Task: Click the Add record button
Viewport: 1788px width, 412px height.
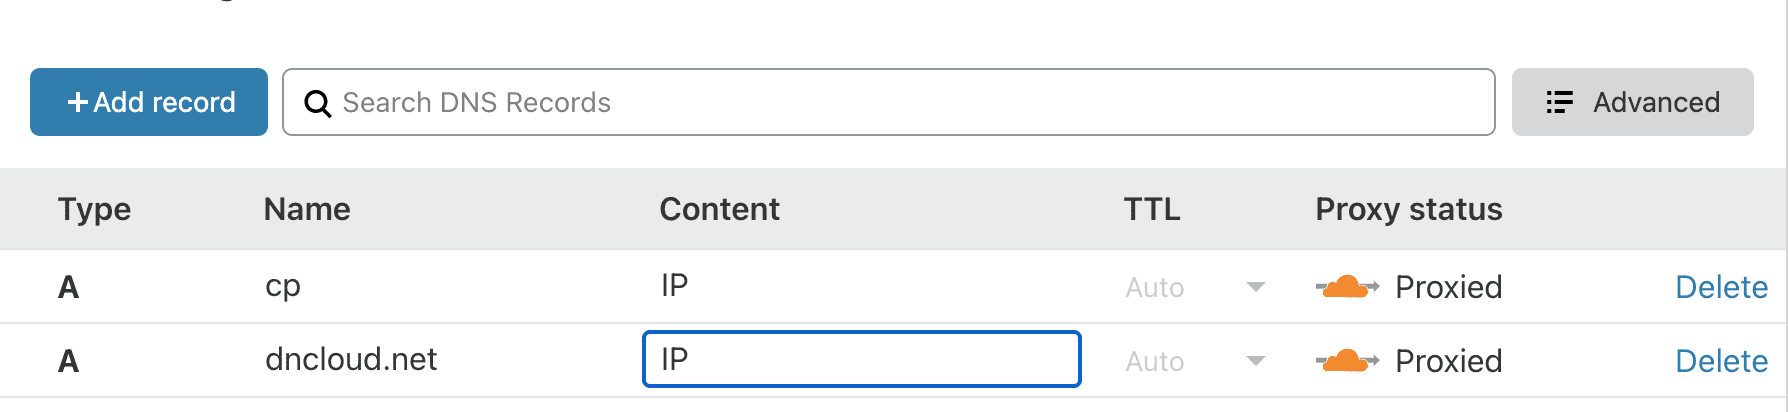Action: tap(149, 102)
